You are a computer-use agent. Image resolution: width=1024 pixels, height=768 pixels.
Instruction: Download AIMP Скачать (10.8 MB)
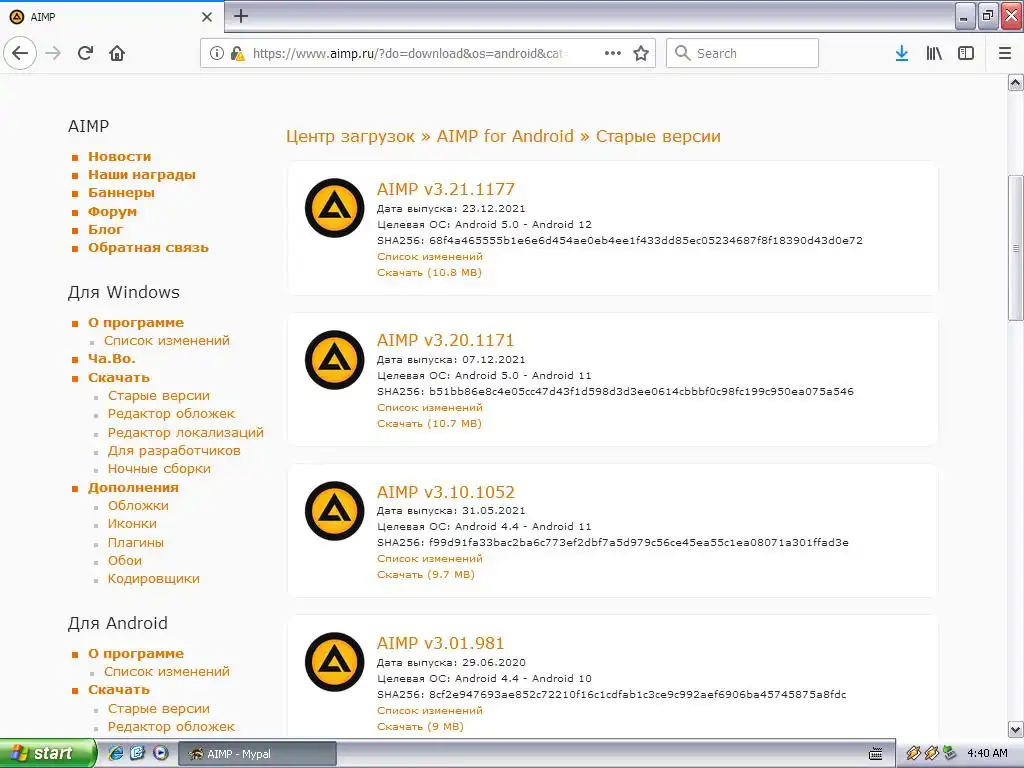[x=429, y=272]
